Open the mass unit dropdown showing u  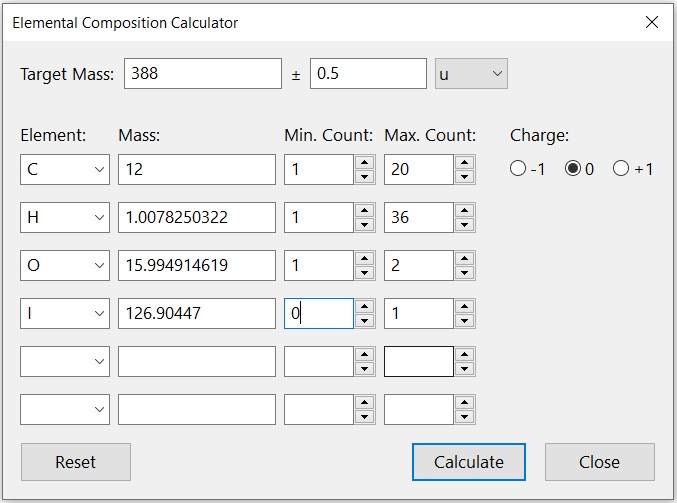pos(471,74)
